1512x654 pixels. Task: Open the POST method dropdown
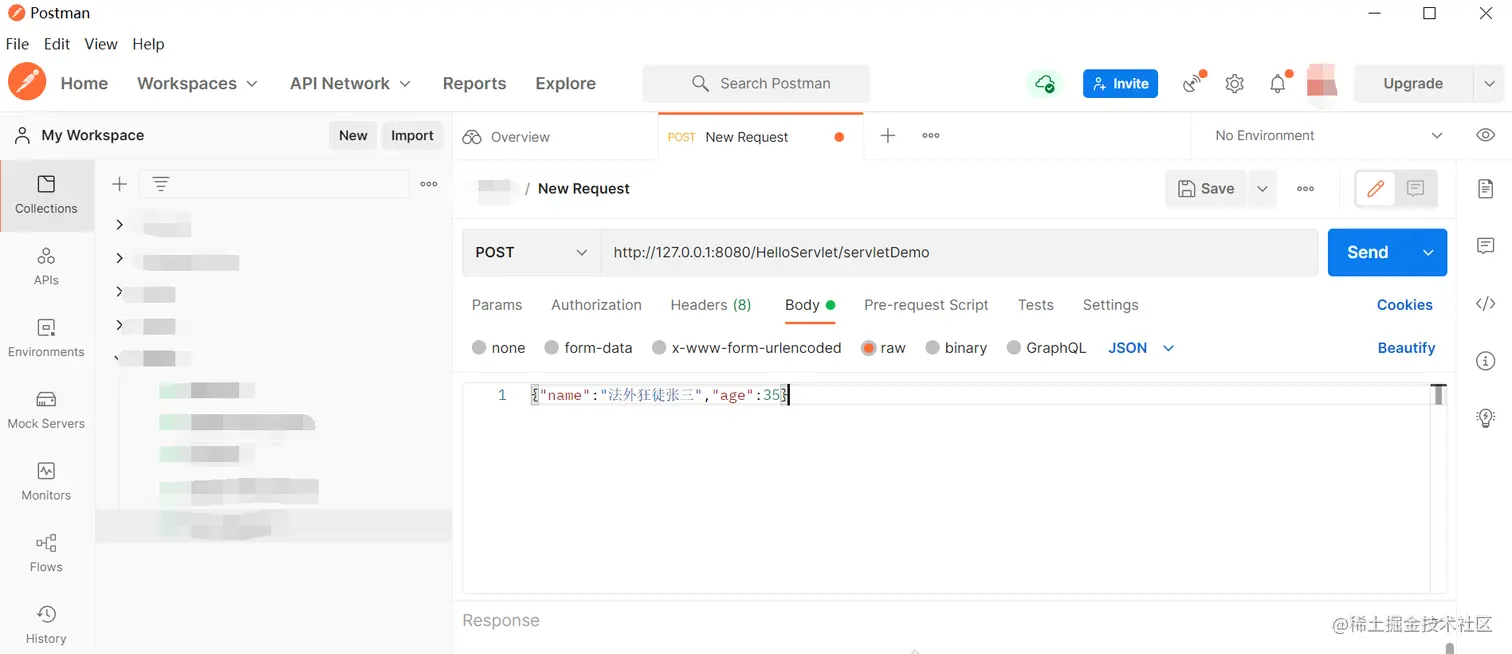tap(531, 252)
